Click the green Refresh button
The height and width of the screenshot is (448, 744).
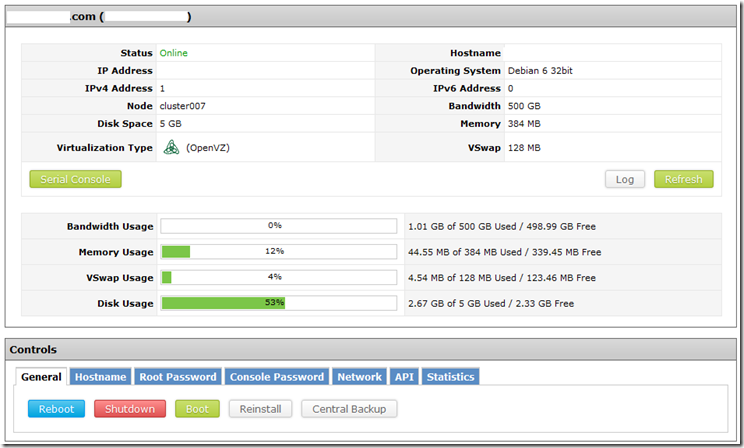tap(683, 179)
